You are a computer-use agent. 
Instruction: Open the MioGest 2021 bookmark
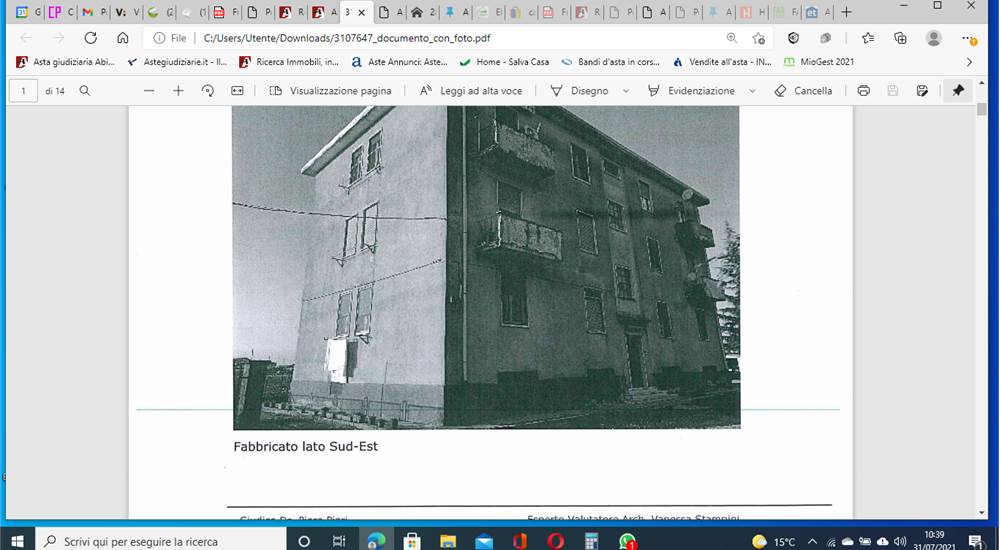pos(819,62)
